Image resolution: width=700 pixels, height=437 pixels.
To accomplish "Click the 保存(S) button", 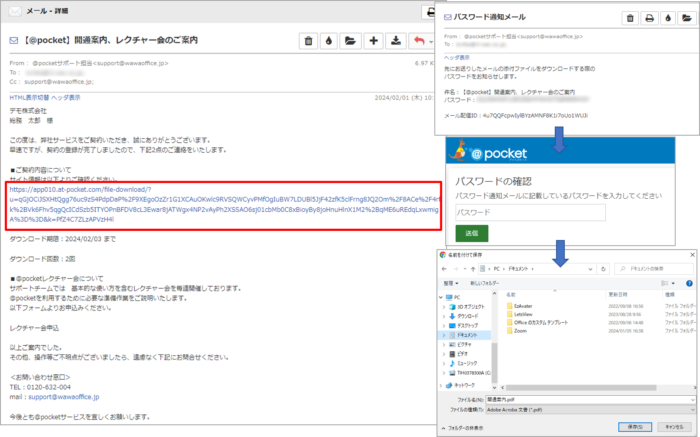I will 635,427.
